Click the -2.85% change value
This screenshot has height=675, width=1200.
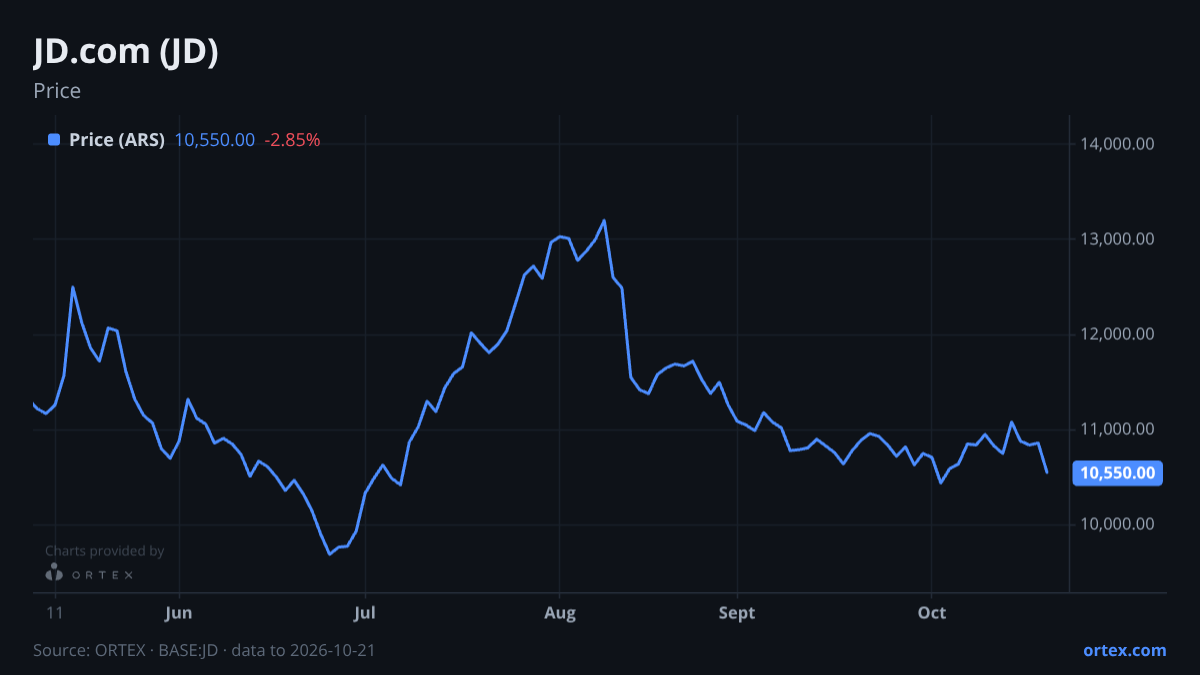(292, 140)
